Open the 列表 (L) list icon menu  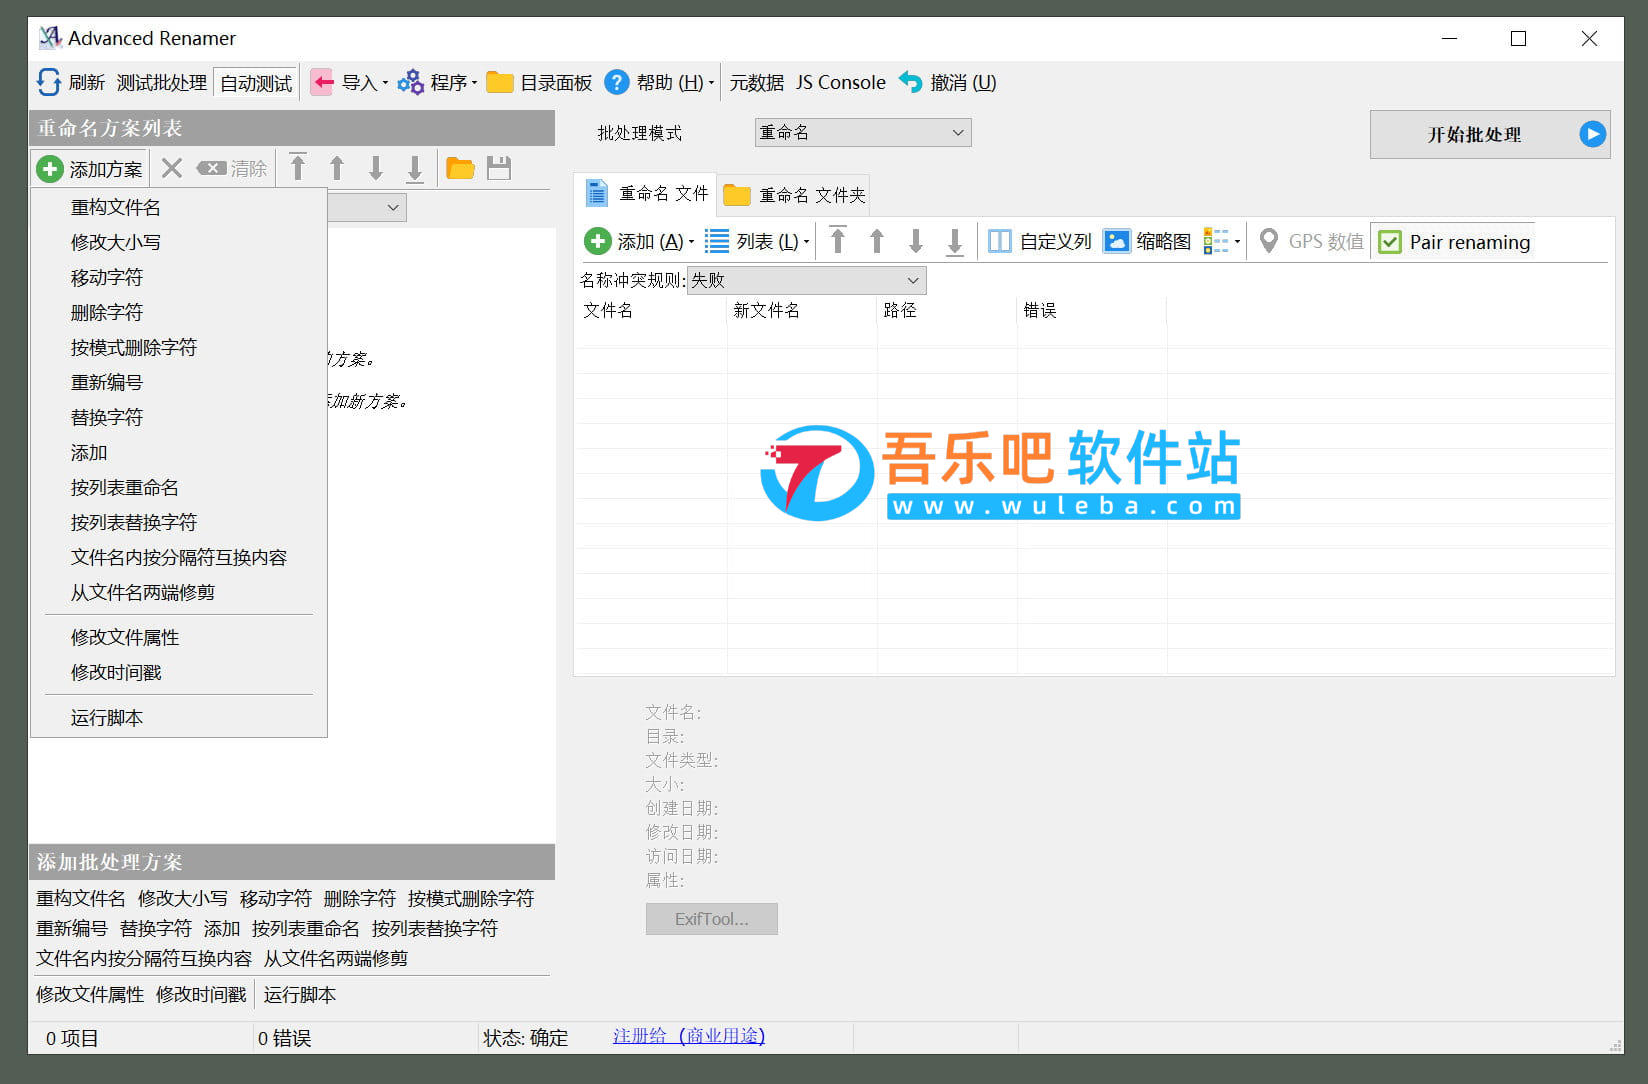point(717,241)
